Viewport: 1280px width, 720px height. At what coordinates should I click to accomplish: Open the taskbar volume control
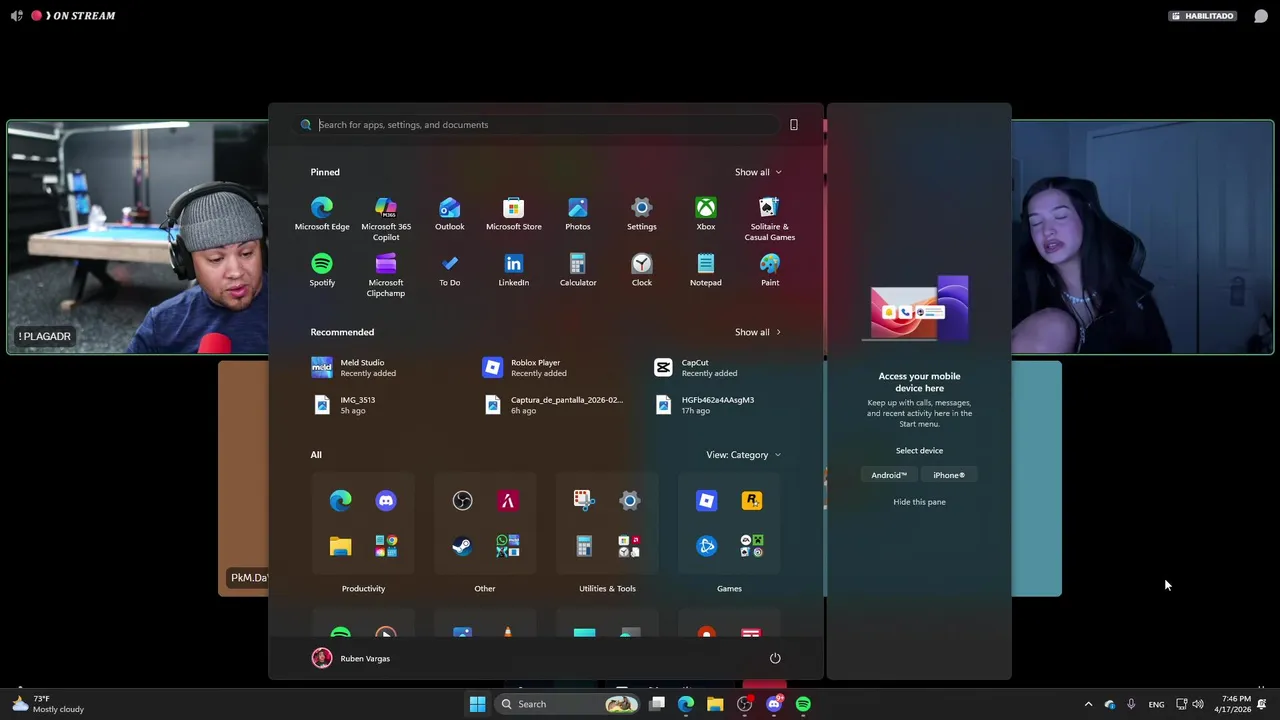click(x=1198, y=704)
